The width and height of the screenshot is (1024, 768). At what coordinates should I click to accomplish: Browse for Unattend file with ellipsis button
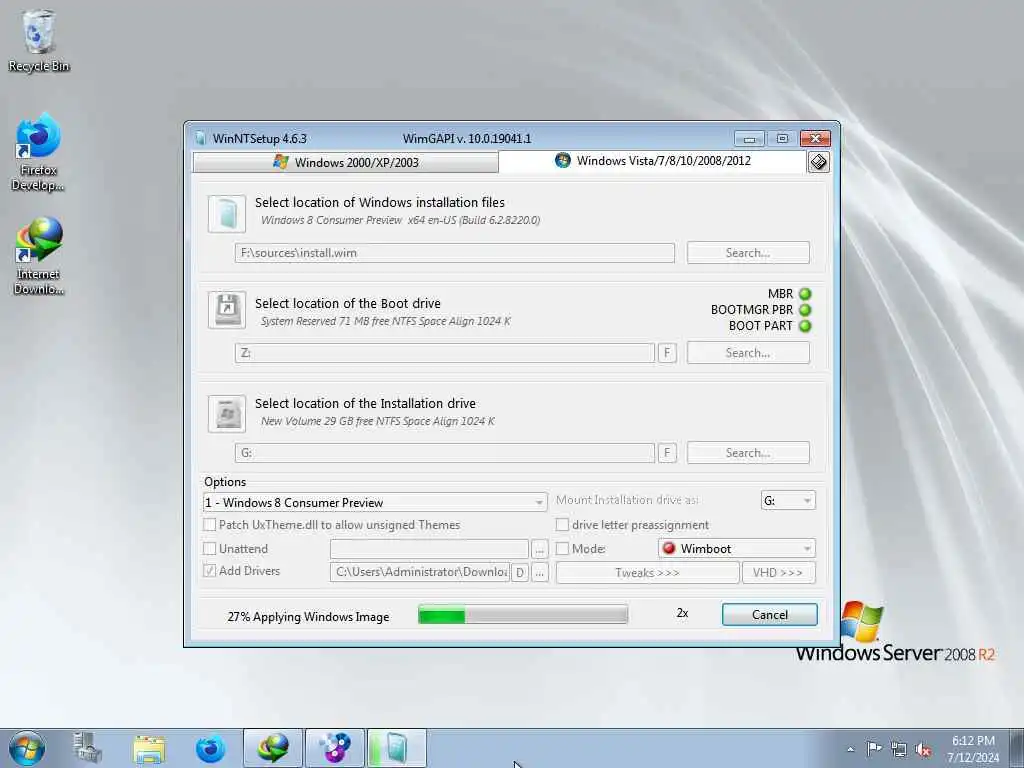click(539, 549)
